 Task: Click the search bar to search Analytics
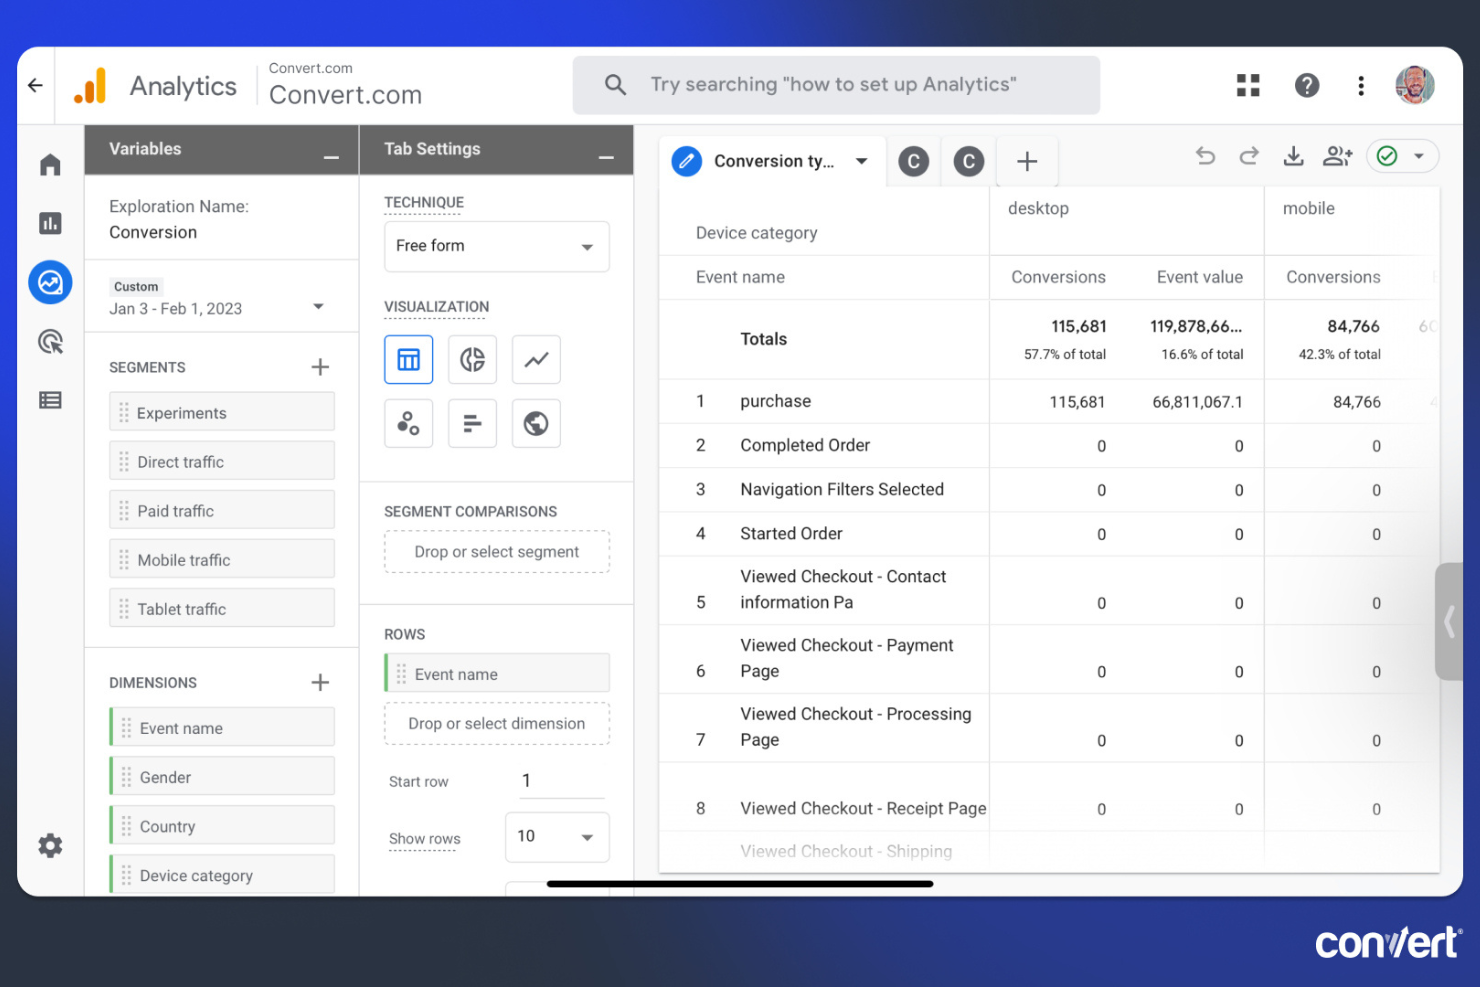click(836, 85)
